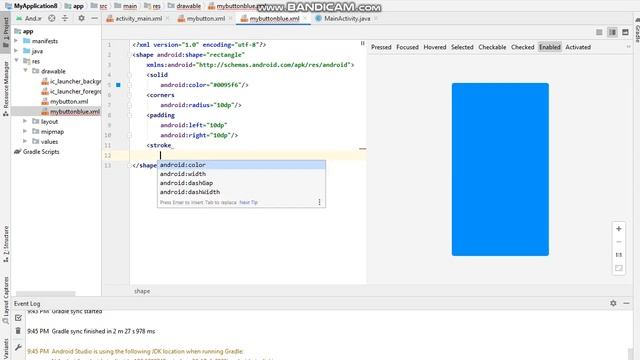
Task: Switch to design-only editor view icon
Action: (x=625, y=32)
